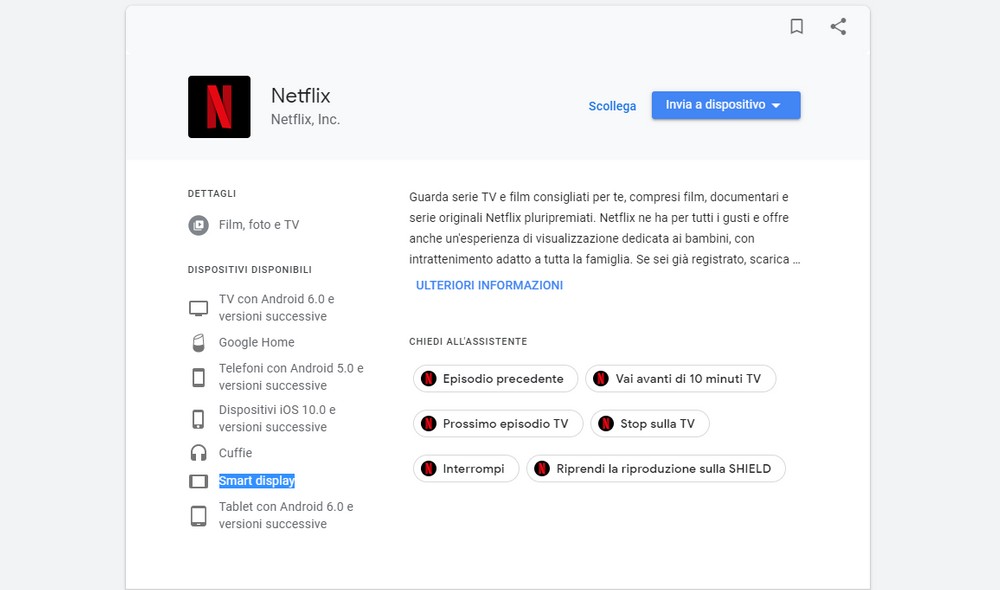Open the Invia a dispositivo dropdown
1000x590 pixels.
pos(725,105)
